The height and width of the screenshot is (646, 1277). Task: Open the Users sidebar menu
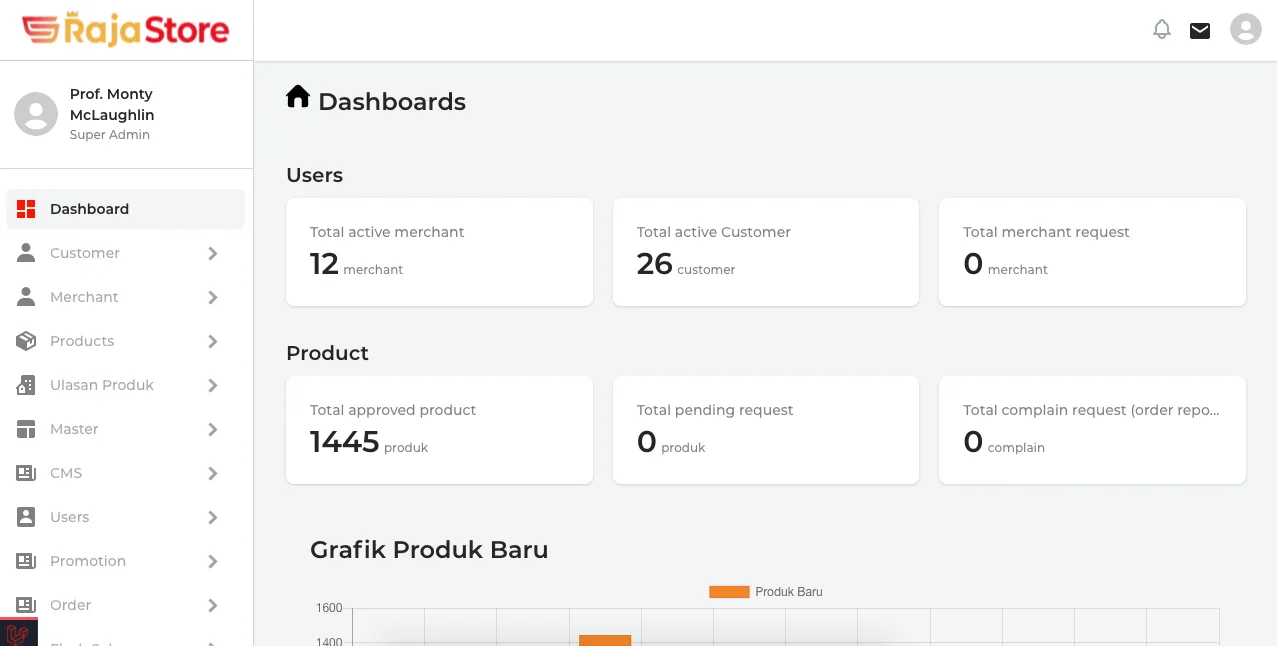pyautogui.click(x=125, y=517)
